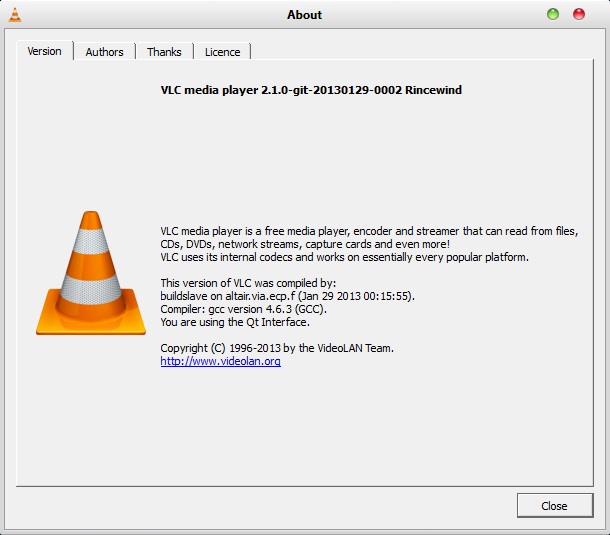This screenshot has width=610, height=535.
Task: Open the Thanks tab
Action: [164, 52]
